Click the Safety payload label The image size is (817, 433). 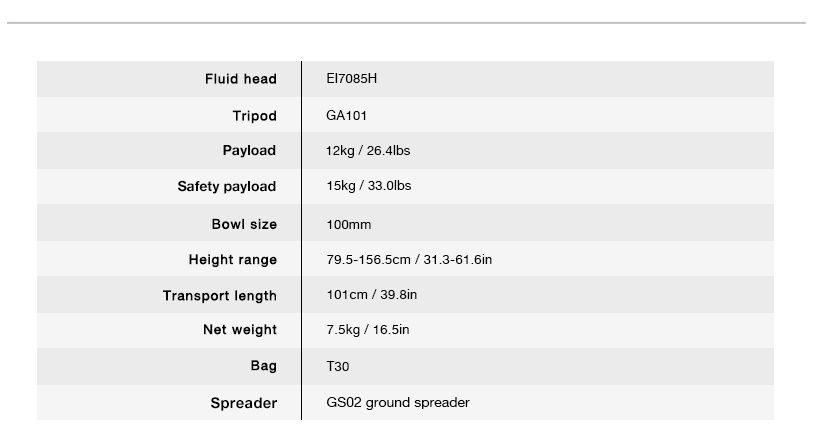227,187
